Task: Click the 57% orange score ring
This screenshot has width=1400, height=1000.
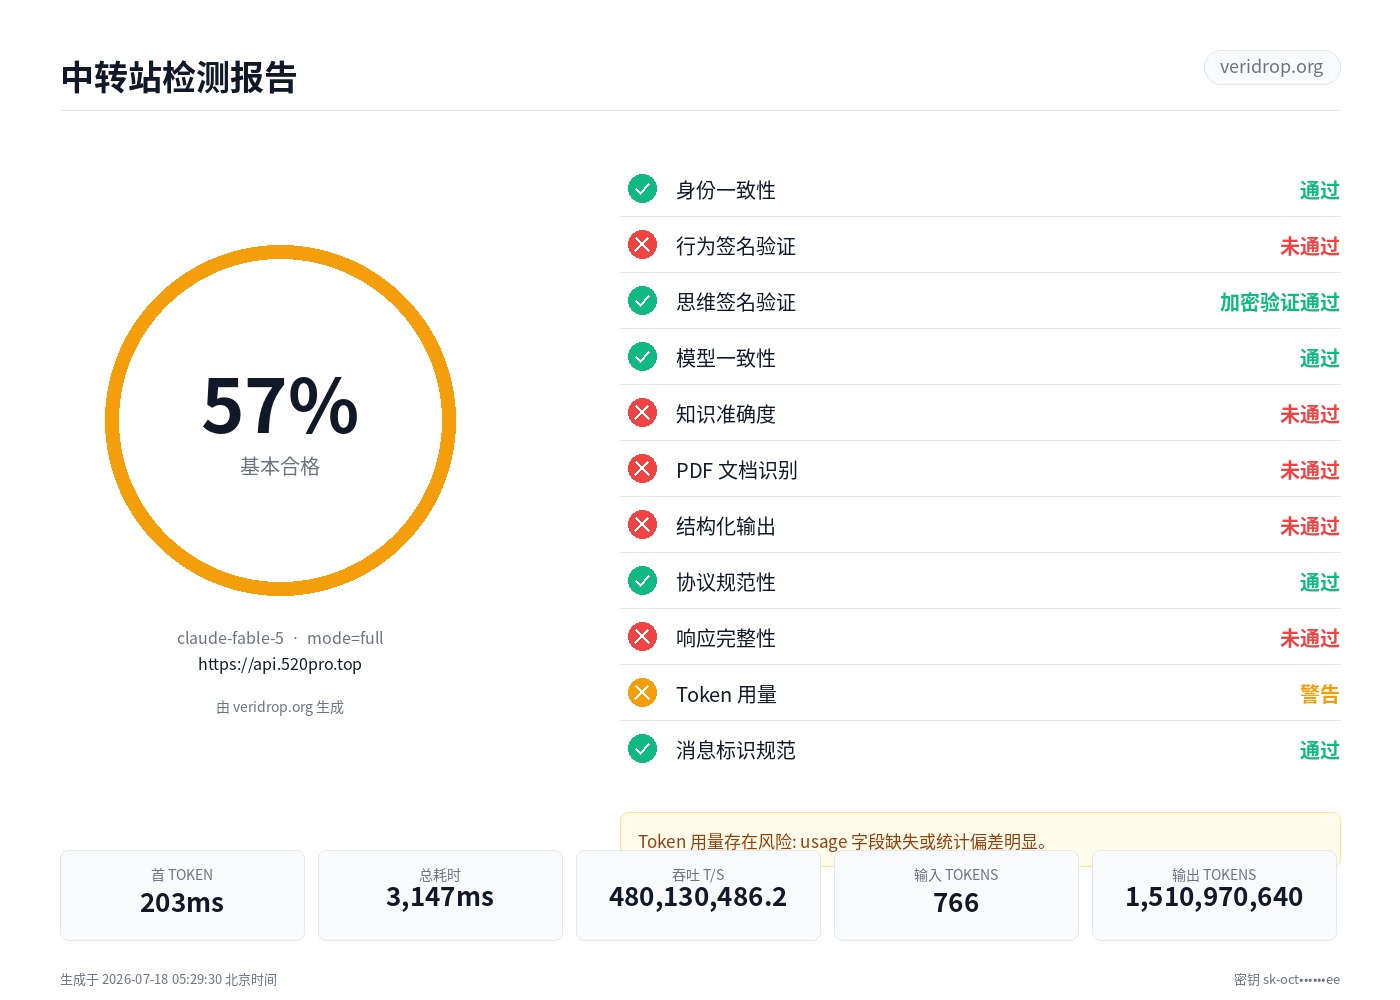Action: (x=280, y=420)
